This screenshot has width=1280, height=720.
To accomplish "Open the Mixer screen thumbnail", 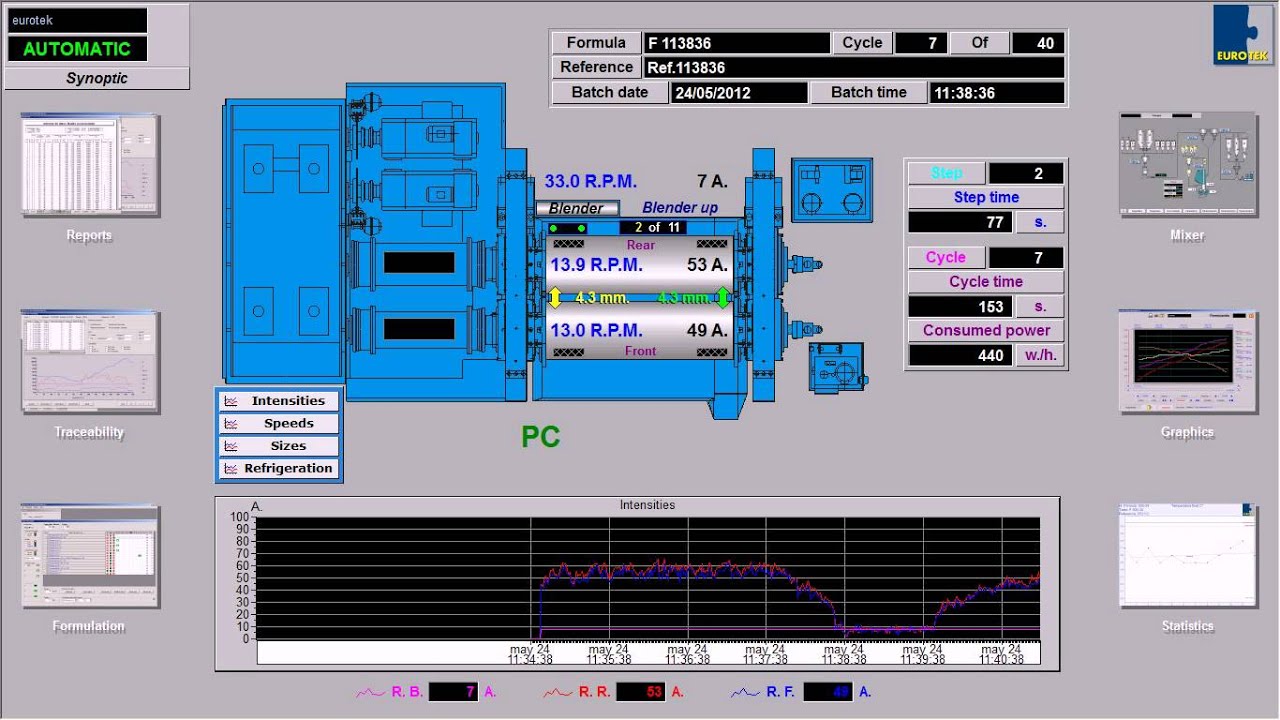I will (x=1187, y=164).
